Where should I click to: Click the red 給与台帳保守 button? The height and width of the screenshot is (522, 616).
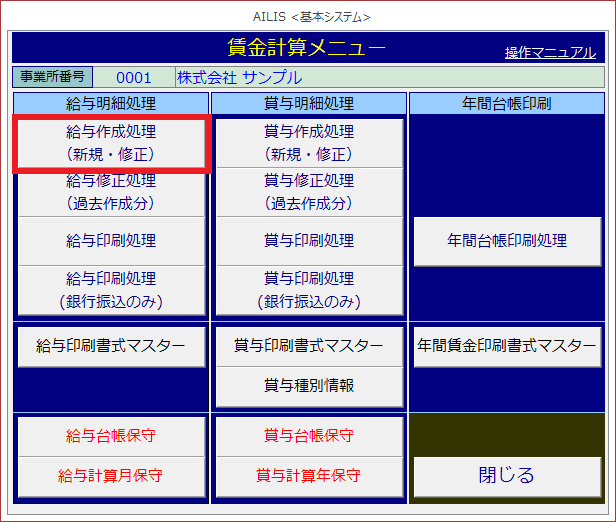[111, 435]
